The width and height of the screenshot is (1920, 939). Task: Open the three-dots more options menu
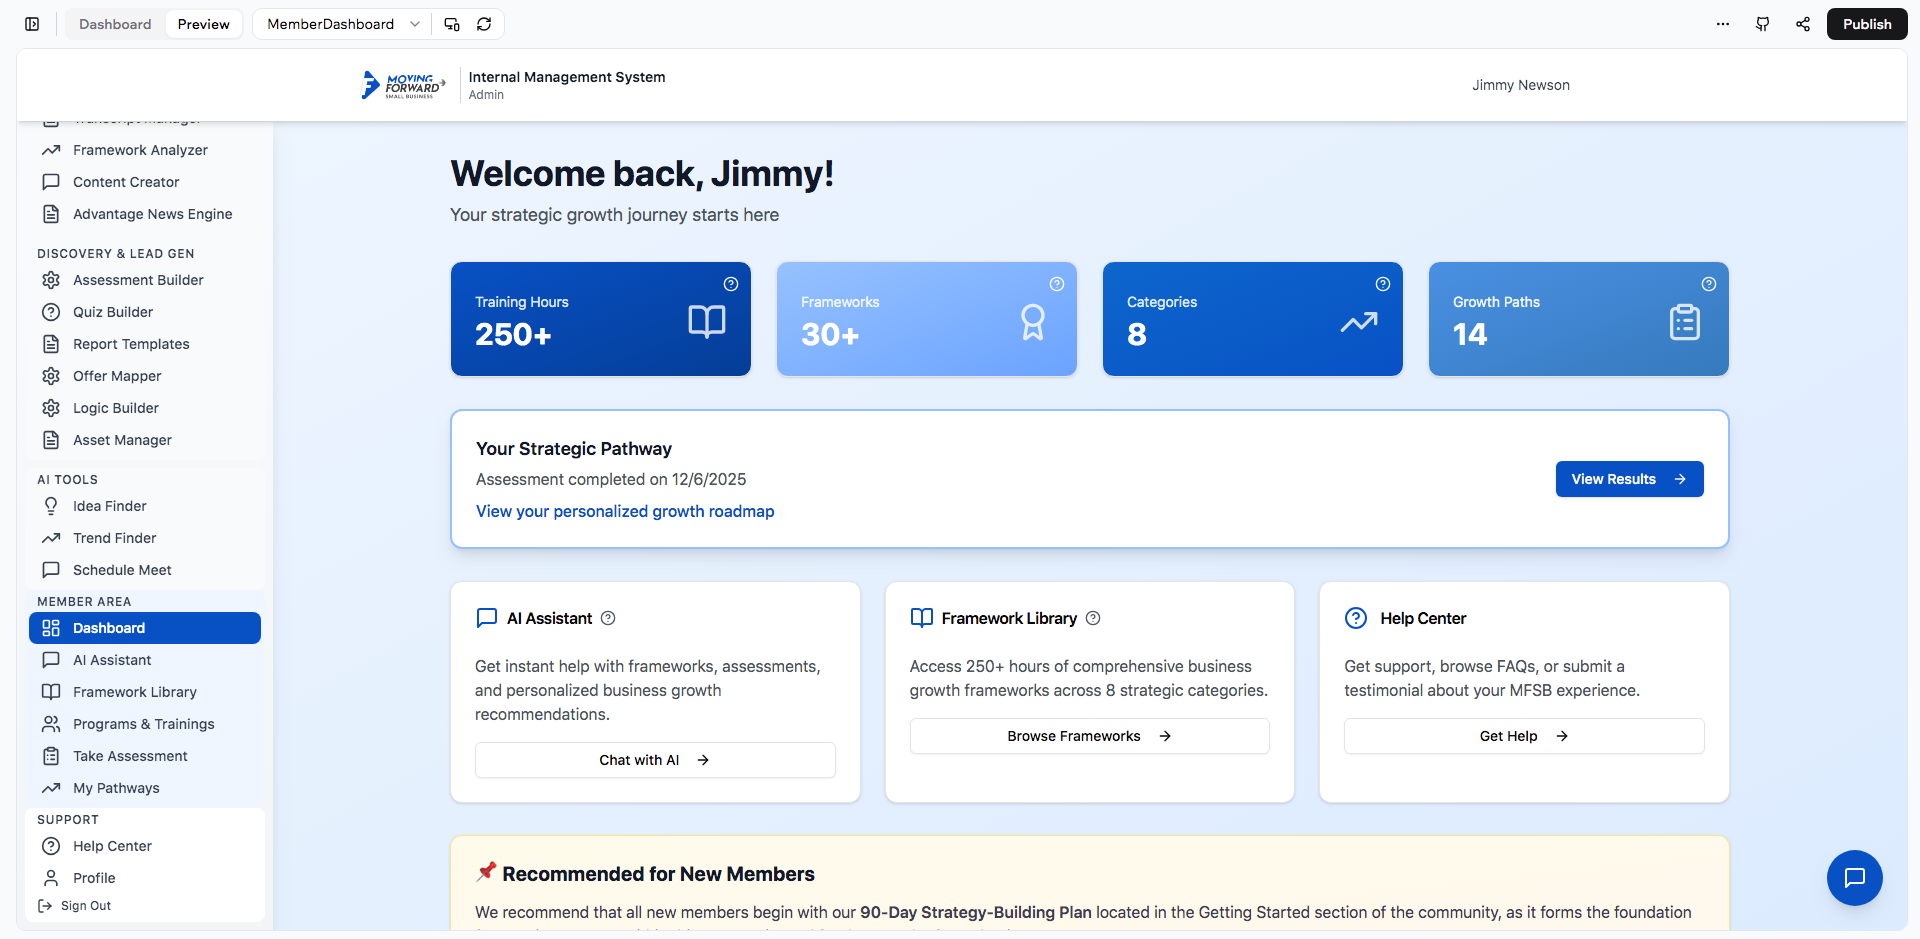[x=1723, y=24]
